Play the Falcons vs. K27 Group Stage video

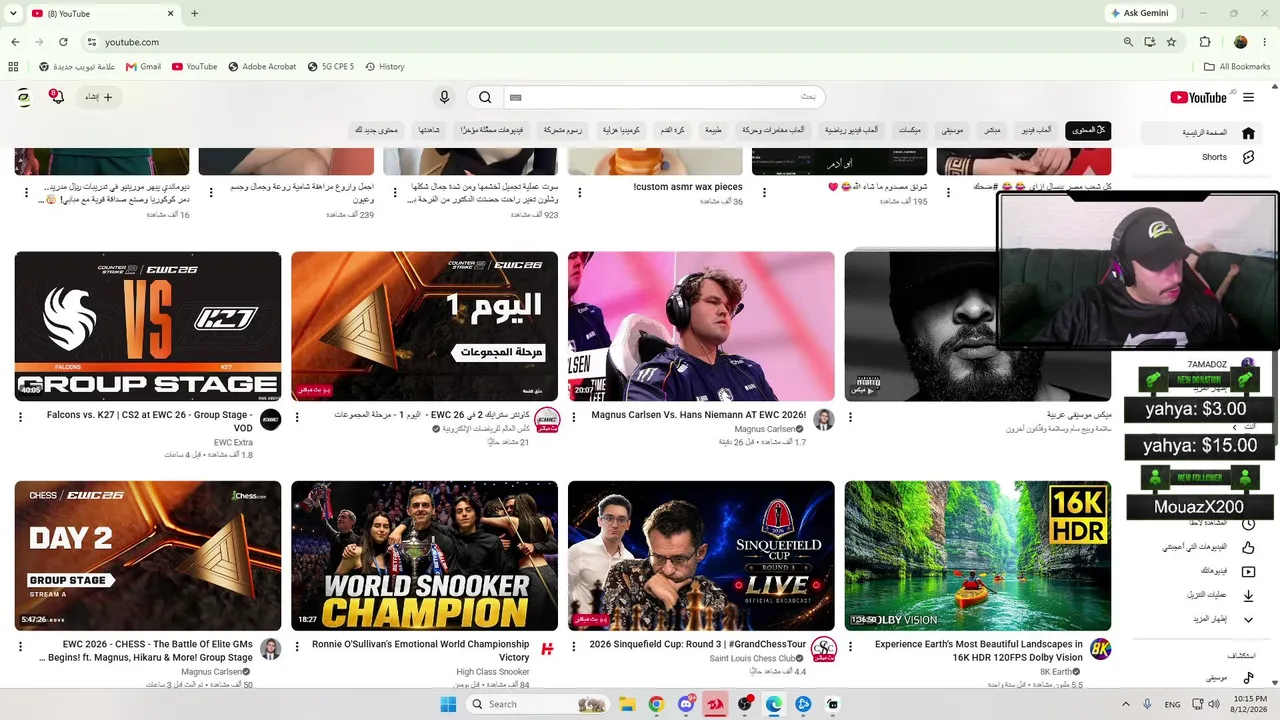(x=148, y=326)
